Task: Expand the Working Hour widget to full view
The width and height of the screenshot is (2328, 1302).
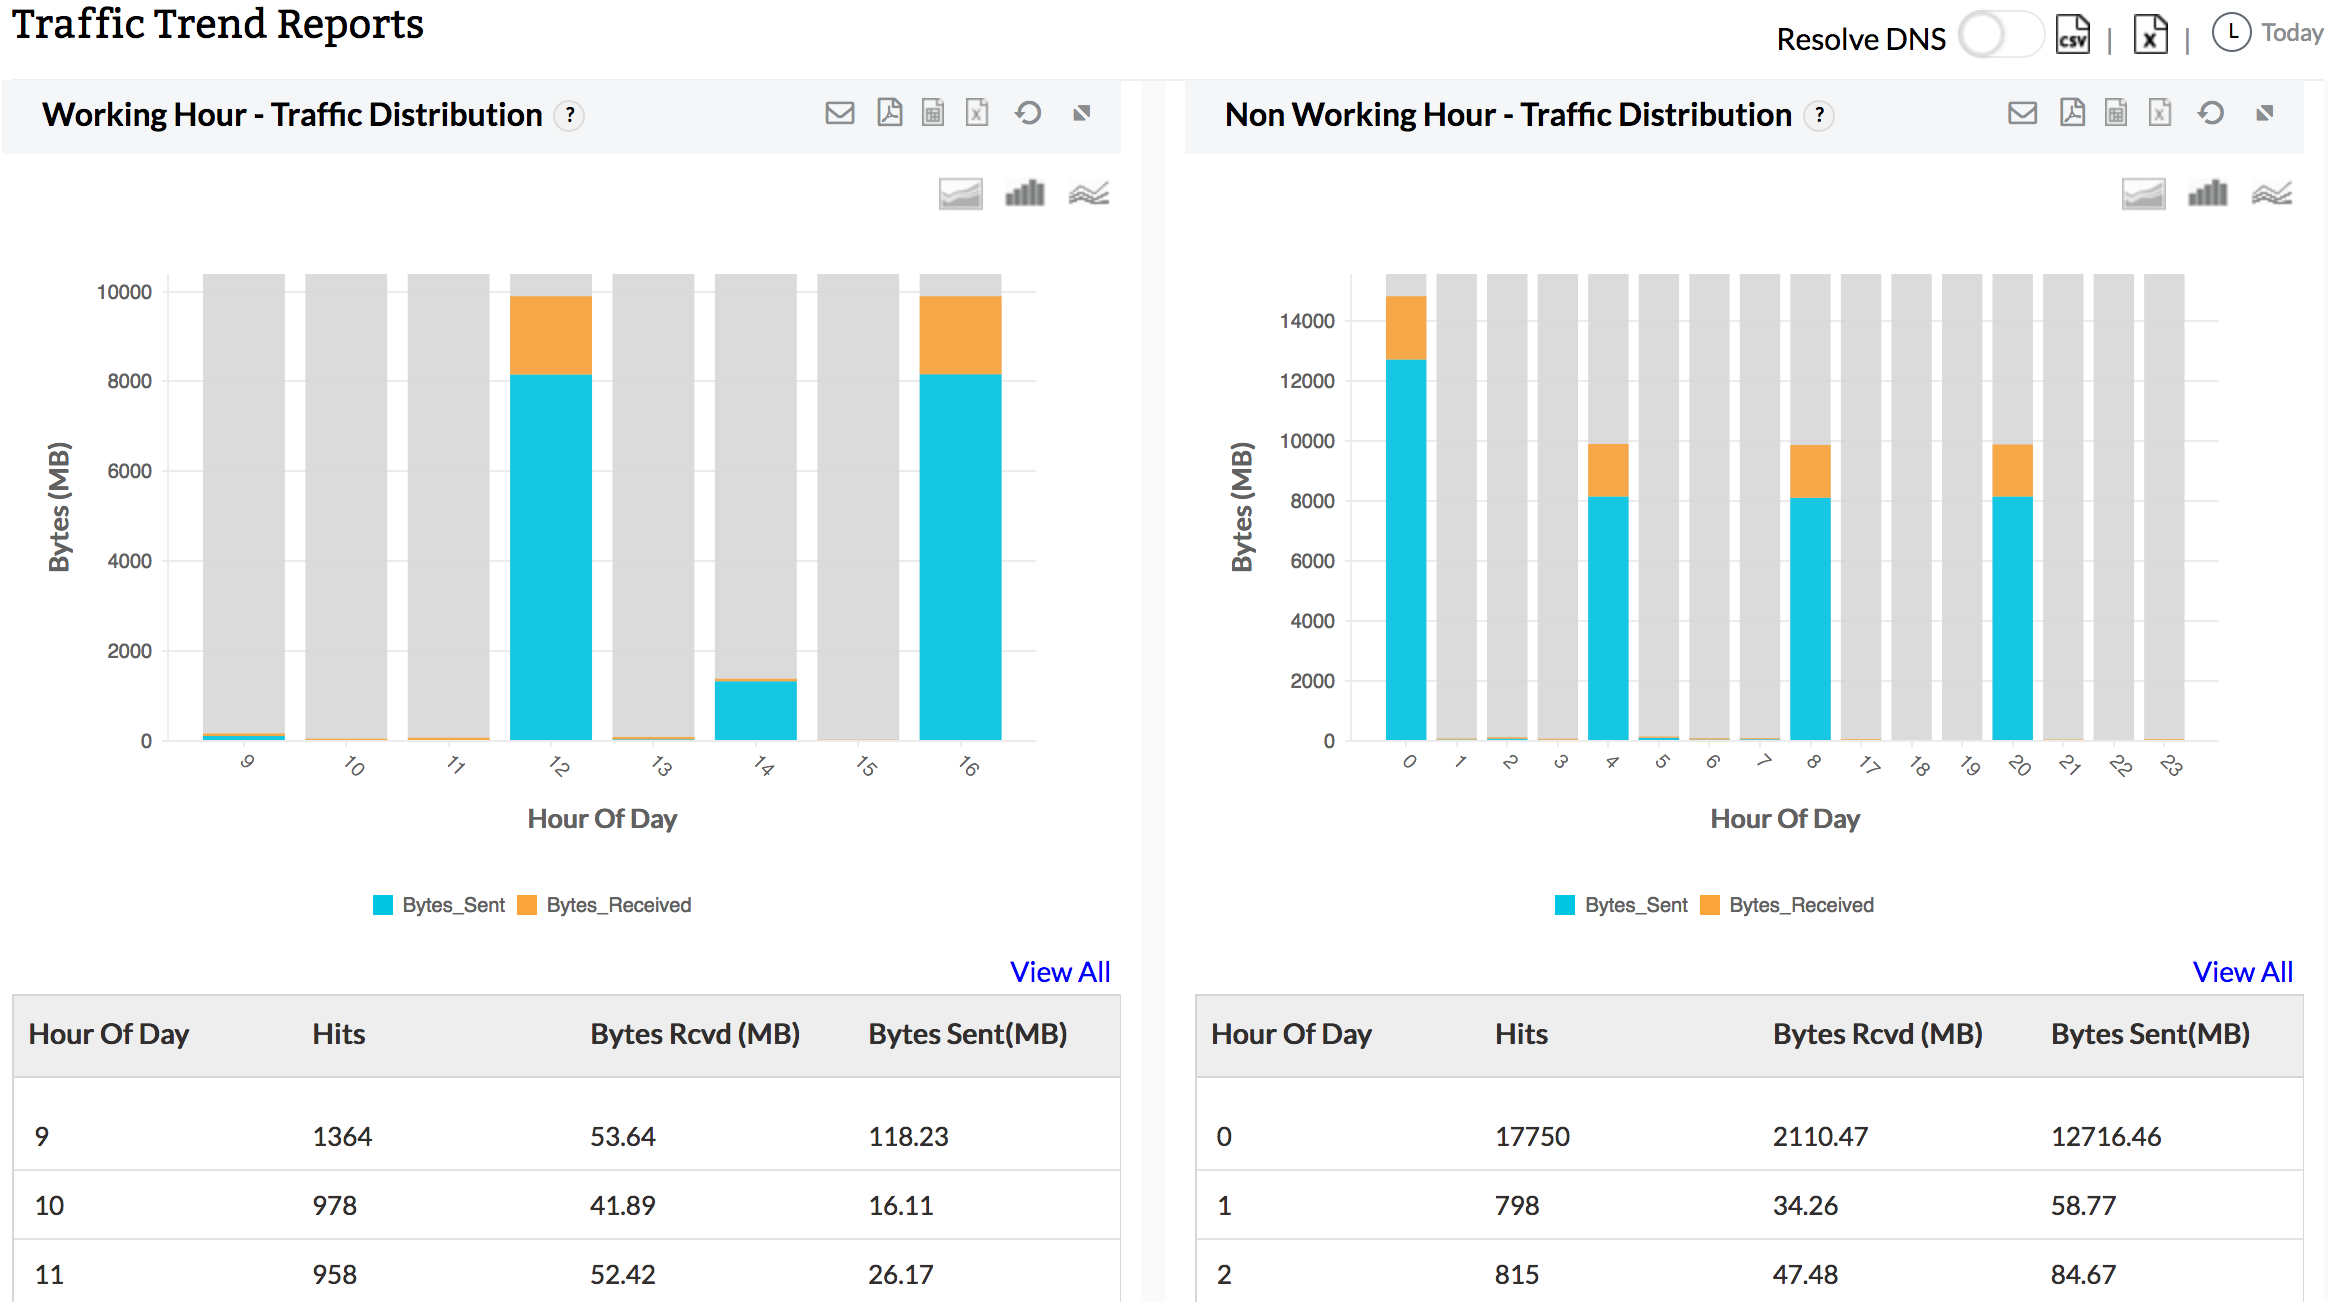Action: [1081, 113]
